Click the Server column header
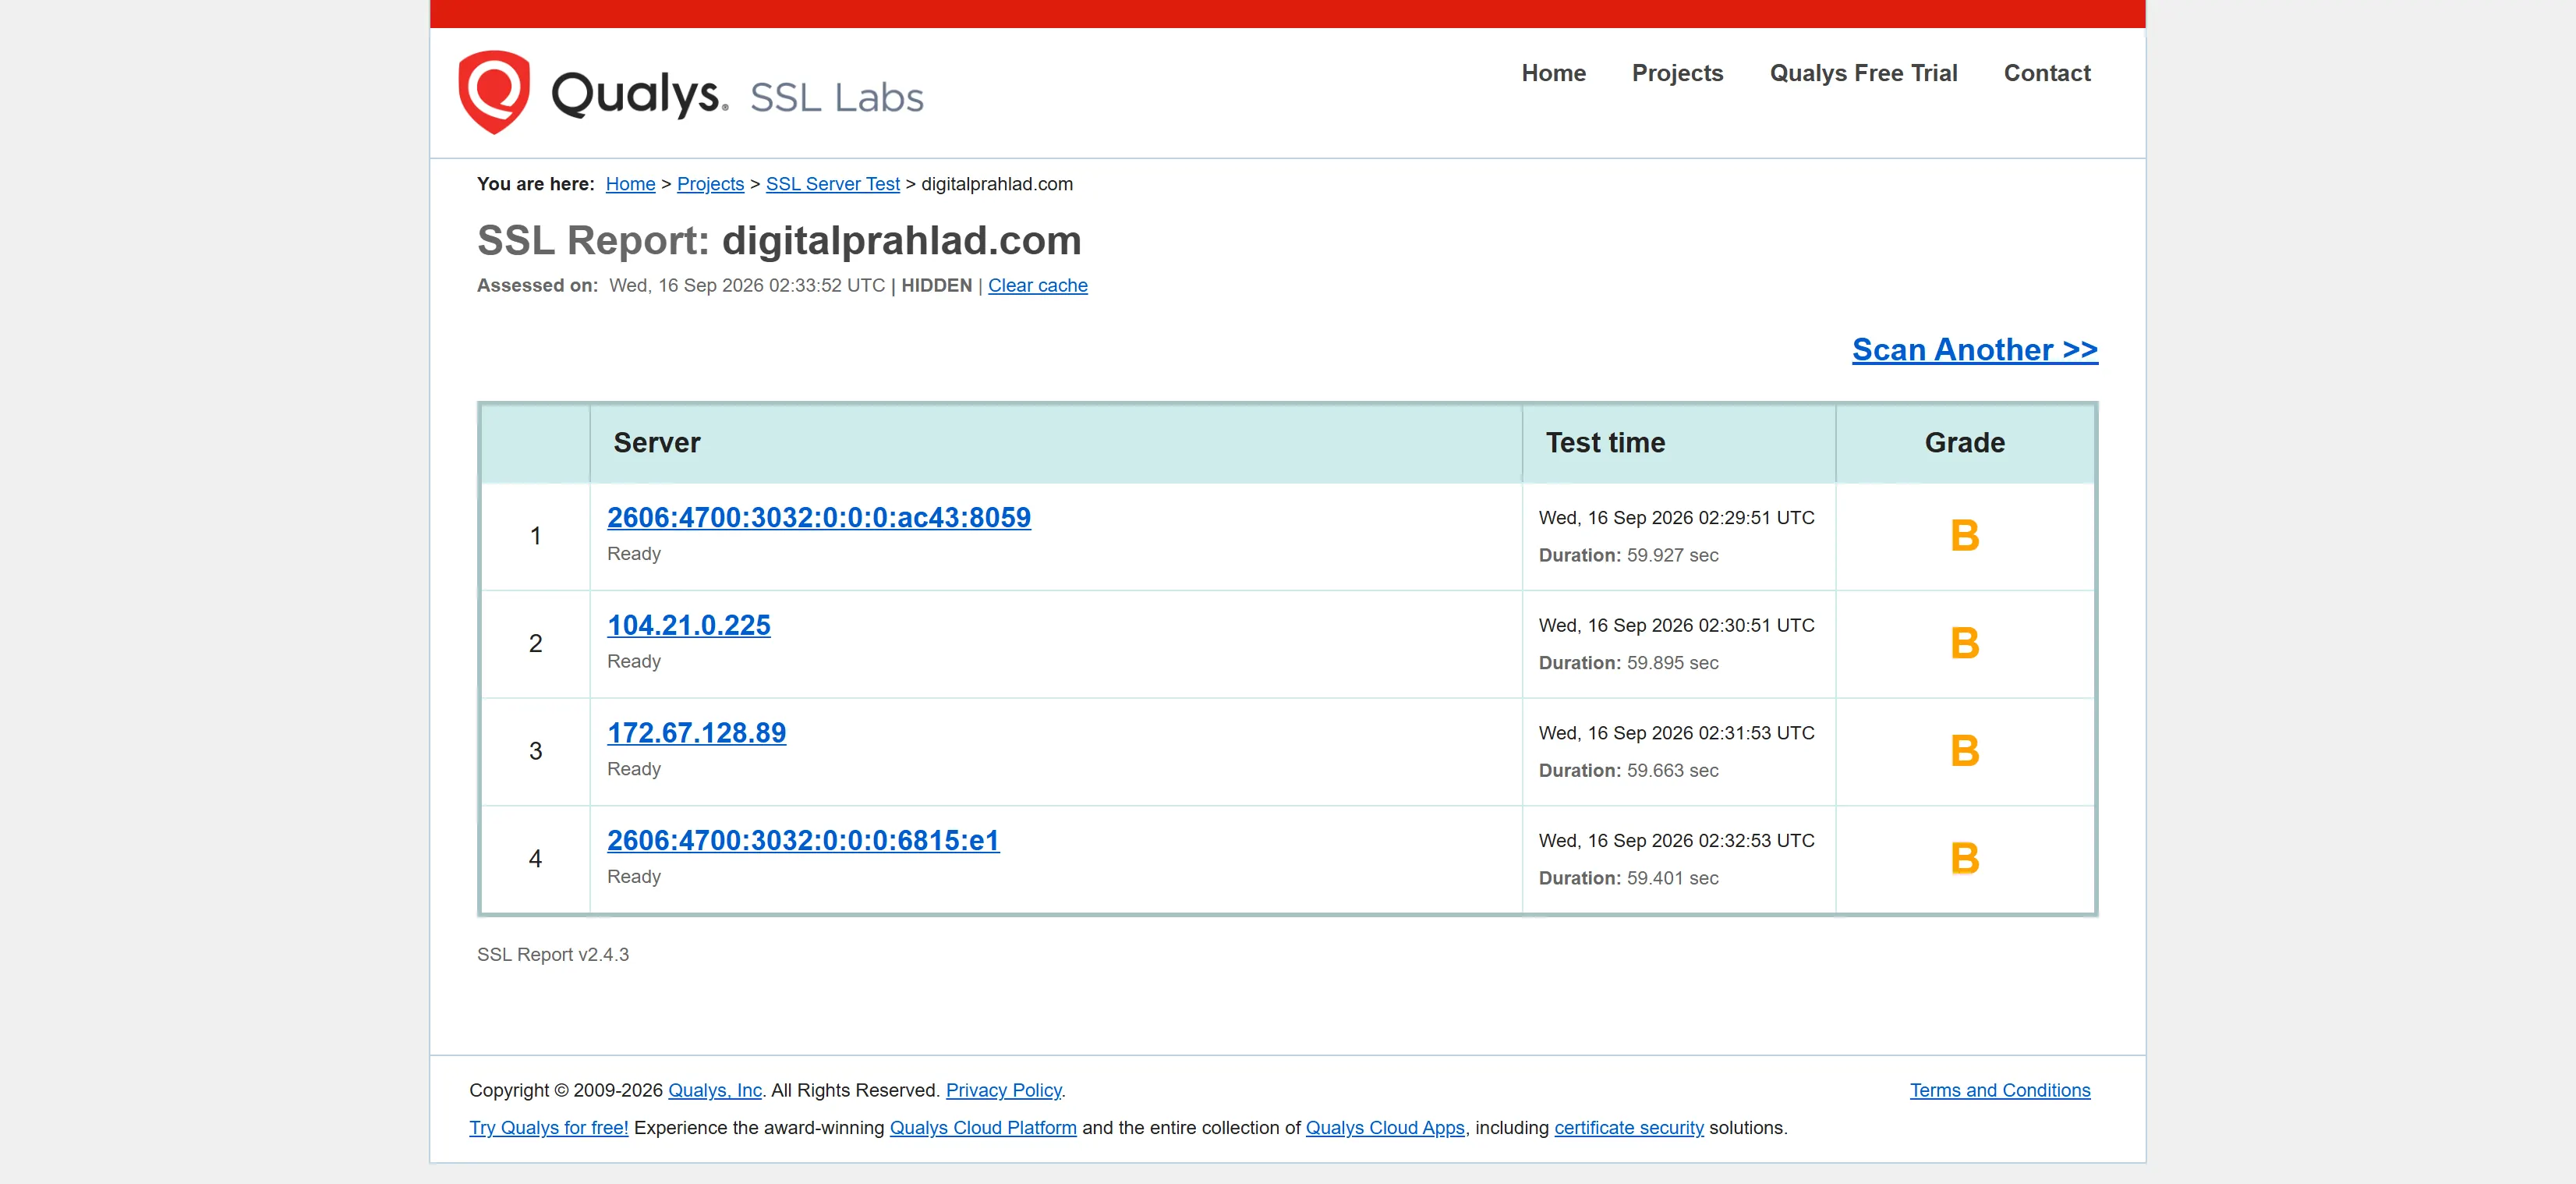Viewport: 2576px width, 1184px height. [1055, 443]
